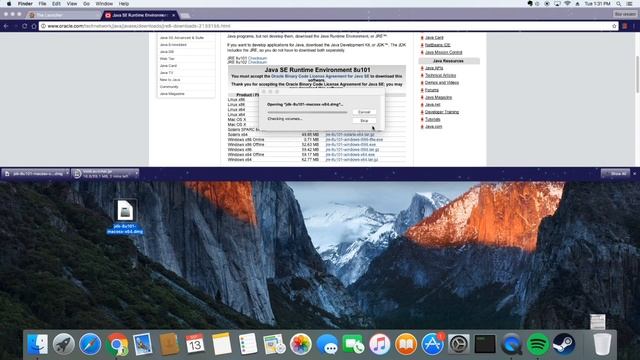
Task: Launch Steam from the Dock
Action: click(564, 344)
